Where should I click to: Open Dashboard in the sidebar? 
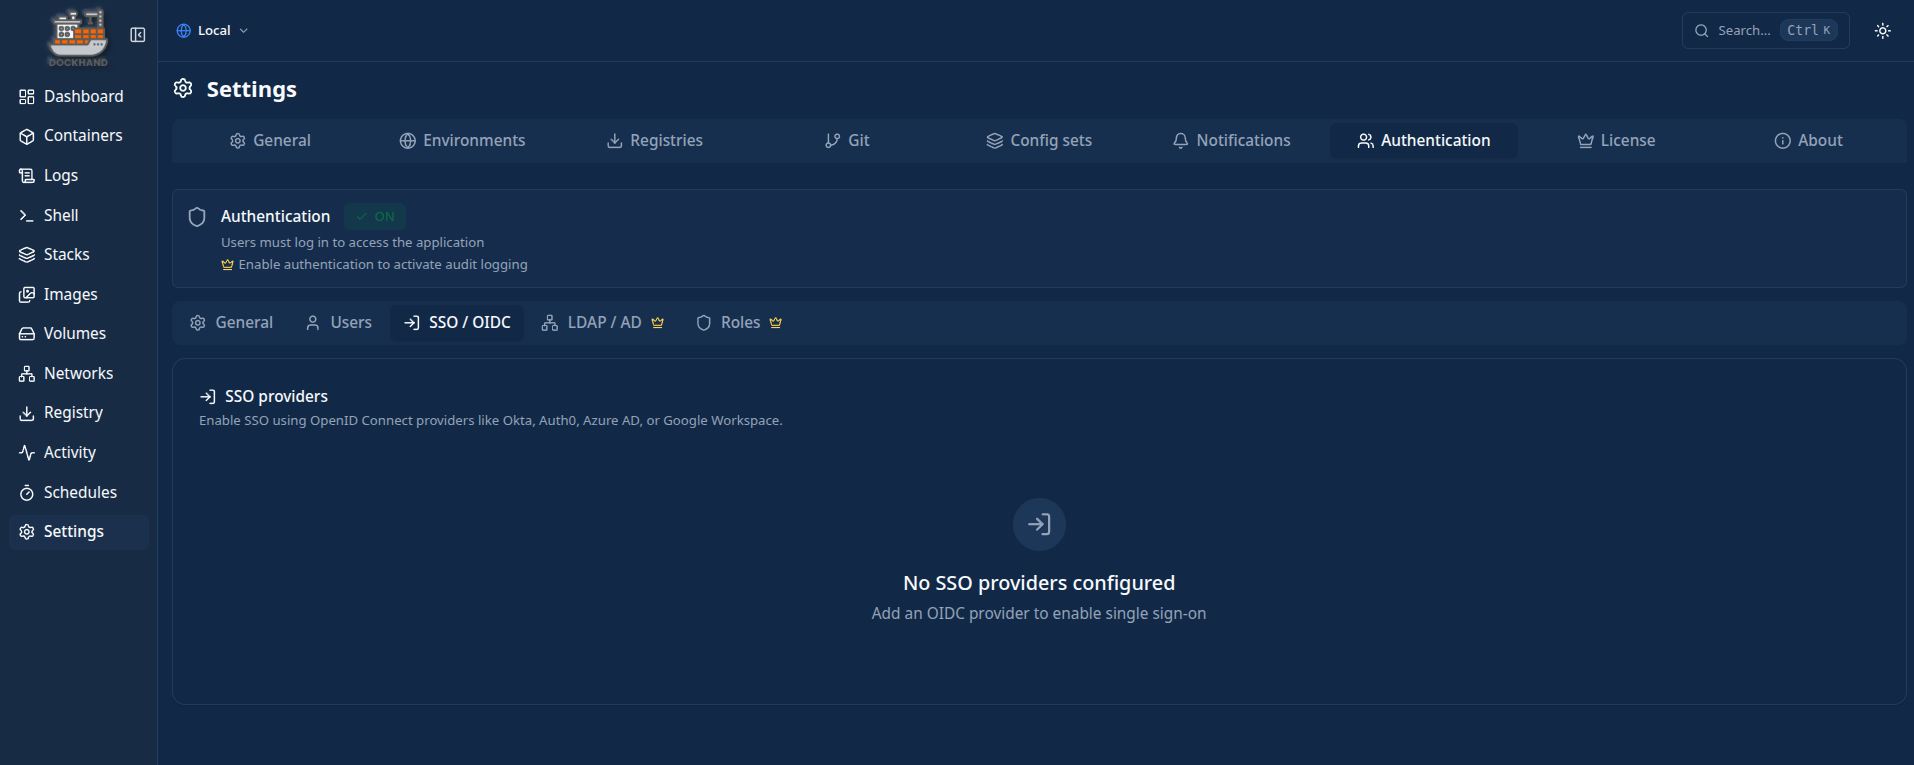[x=79, y=96]
